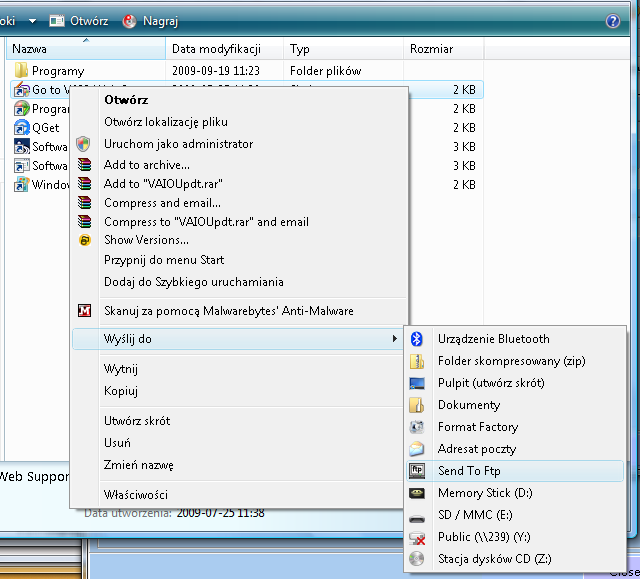
Task: Select Wytnij from the context menu
Action: click(239, 369)
